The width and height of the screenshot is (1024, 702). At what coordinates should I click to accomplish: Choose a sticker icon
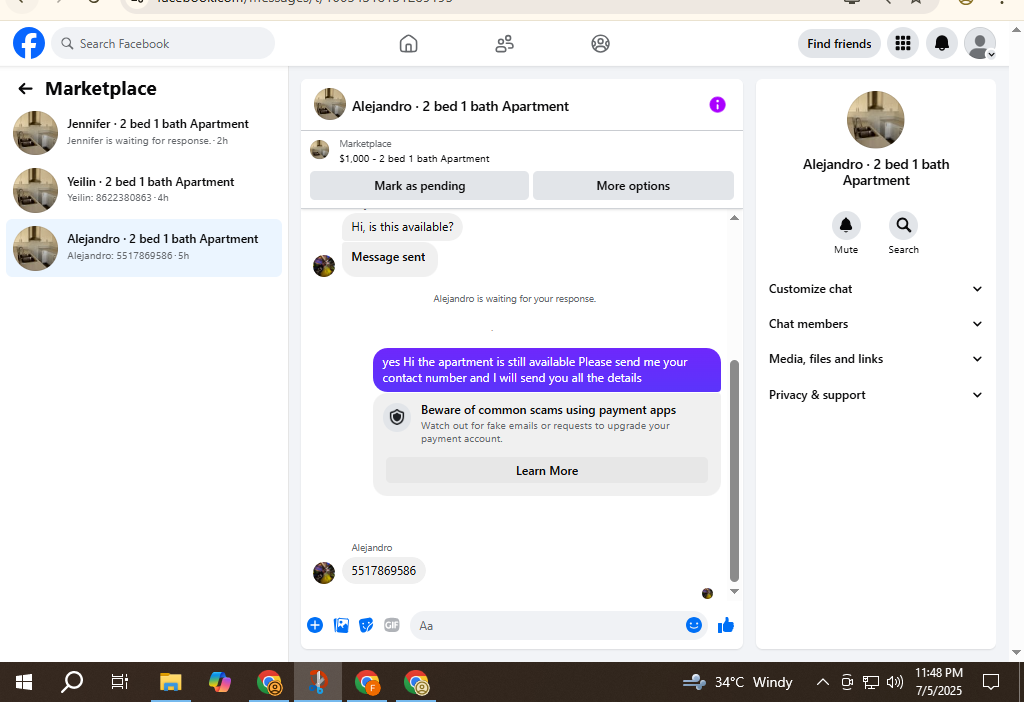(366, 626)
